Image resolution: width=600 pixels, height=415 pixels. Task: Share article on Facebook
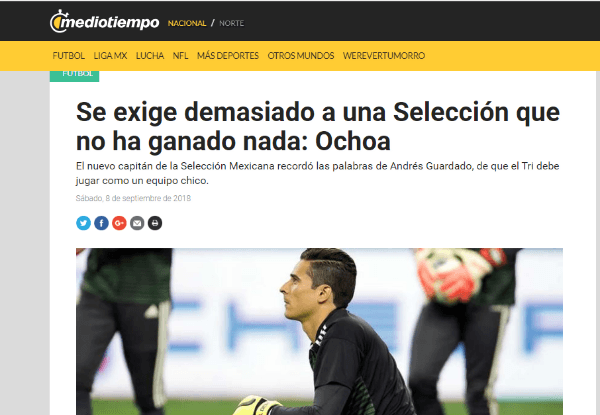(101, 223)
